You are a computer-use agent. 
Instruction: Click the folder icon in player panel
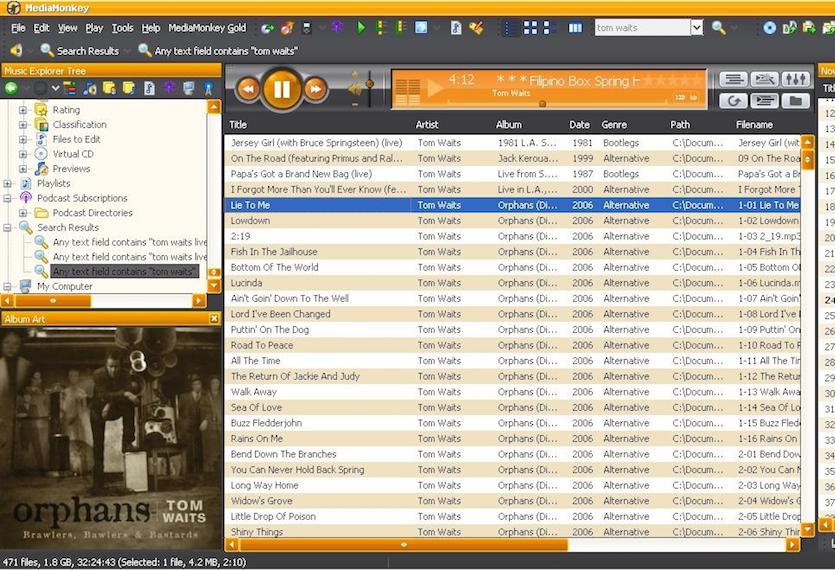point(795,101)
